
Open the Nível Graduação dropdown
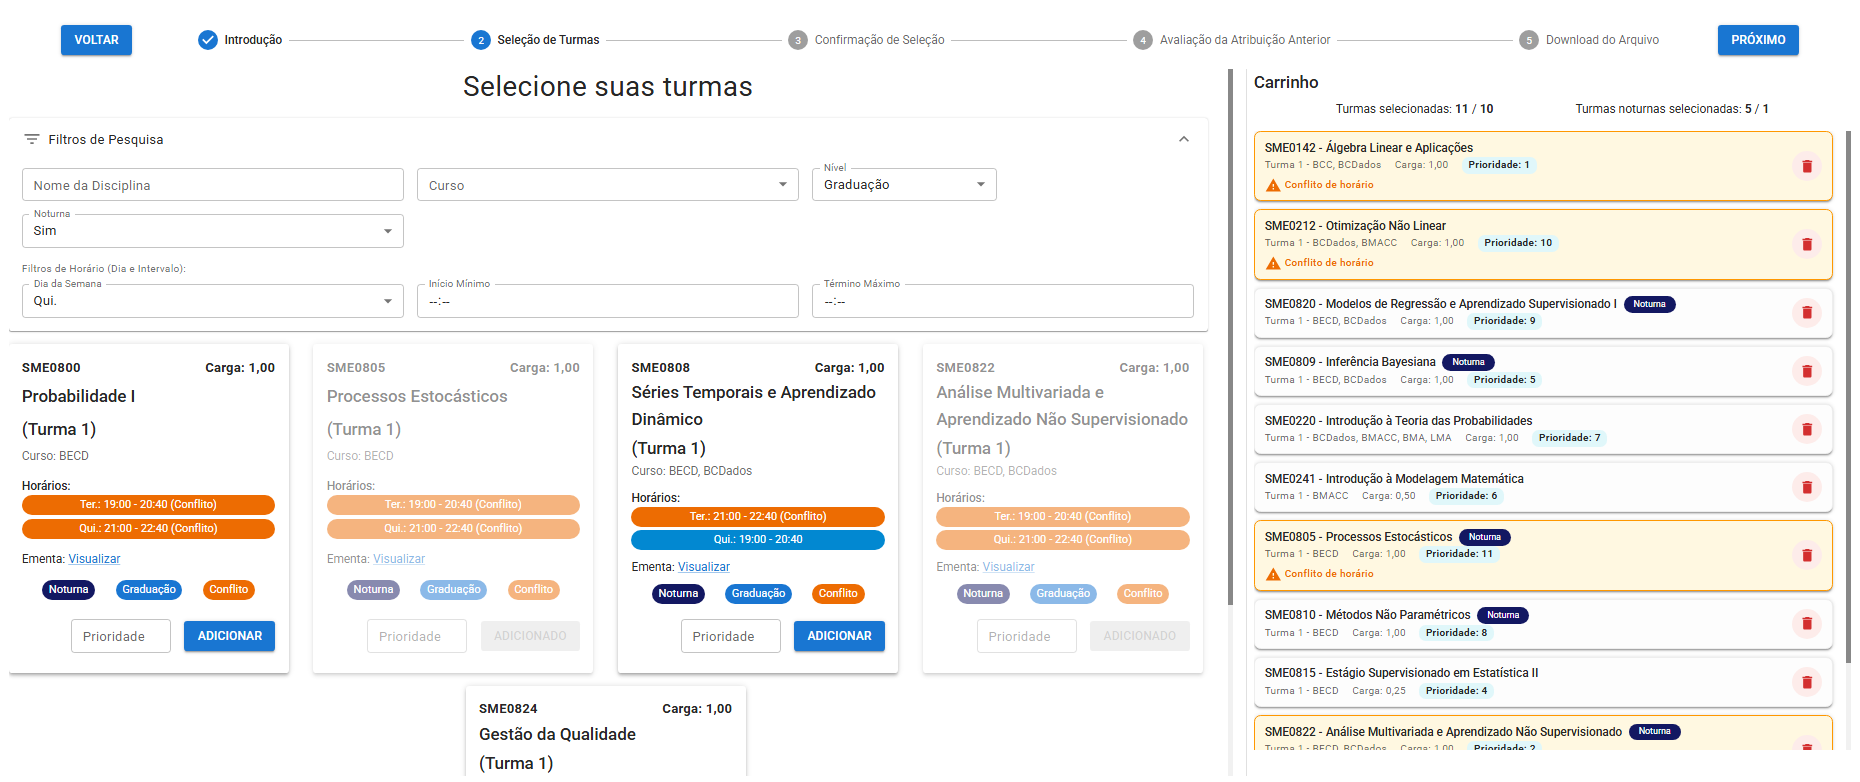(904, 185)
